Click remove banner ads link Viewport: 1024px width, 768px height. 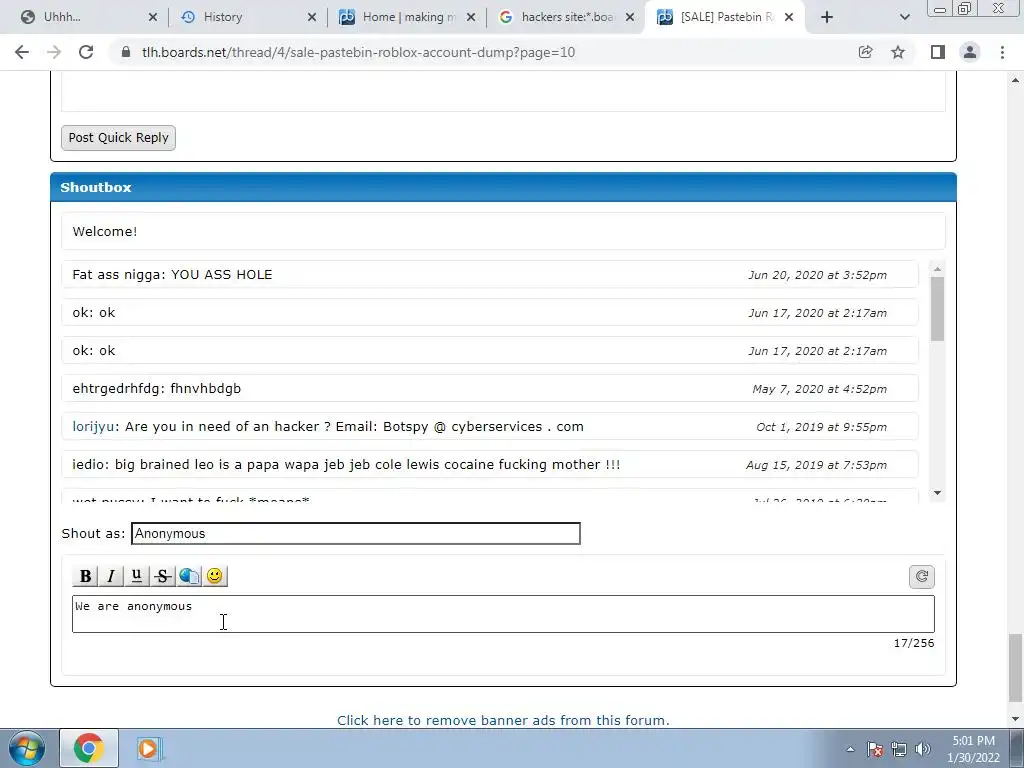503,720
